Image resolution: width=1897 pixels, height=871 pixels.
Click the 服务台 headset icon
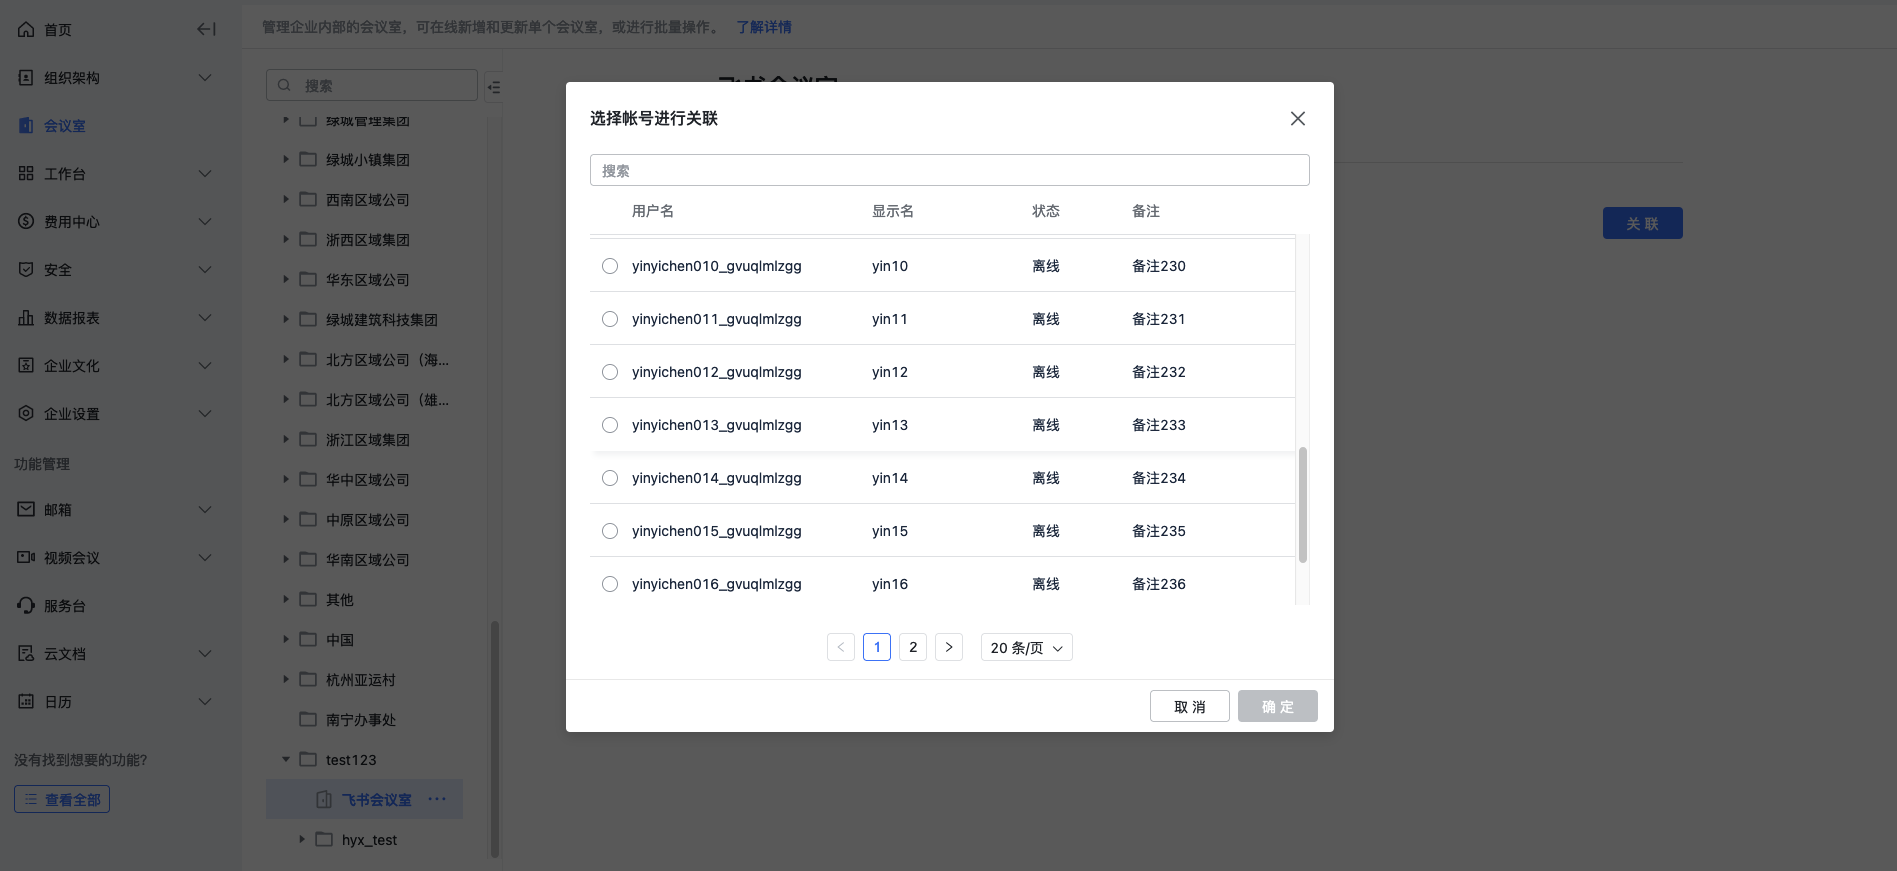point(26,606)
